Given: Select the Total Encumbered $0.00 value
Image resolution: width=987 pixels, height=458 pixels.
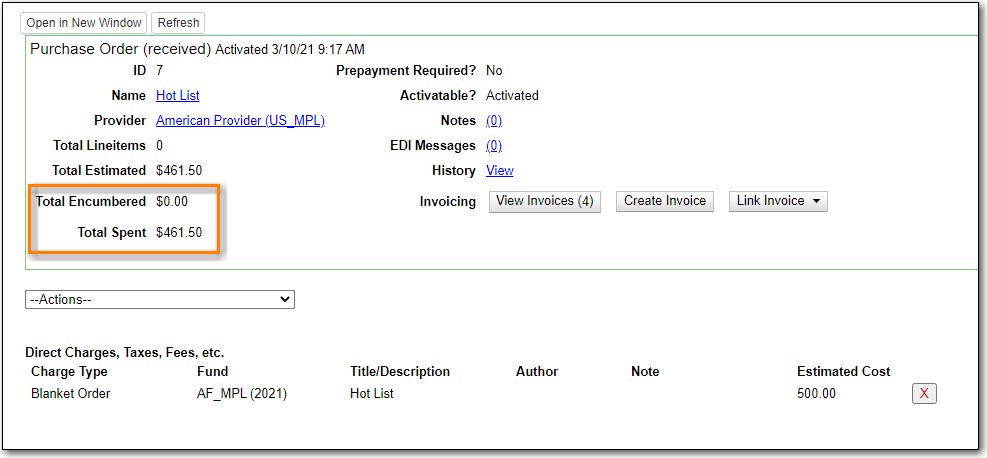Looking at the screenshot, I should [x=171, y=202].
